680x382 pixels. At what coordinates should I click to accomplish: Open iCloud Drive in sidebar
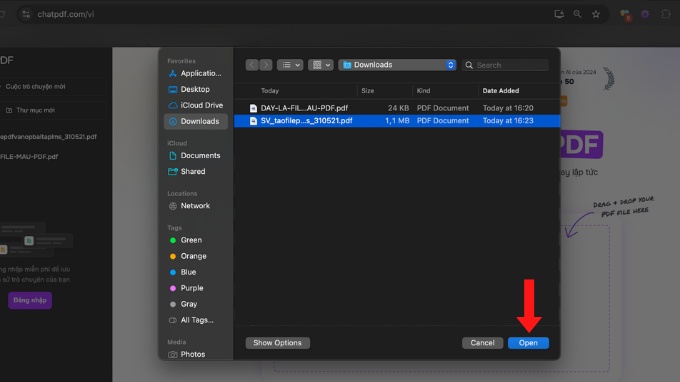tap(196, 105)
